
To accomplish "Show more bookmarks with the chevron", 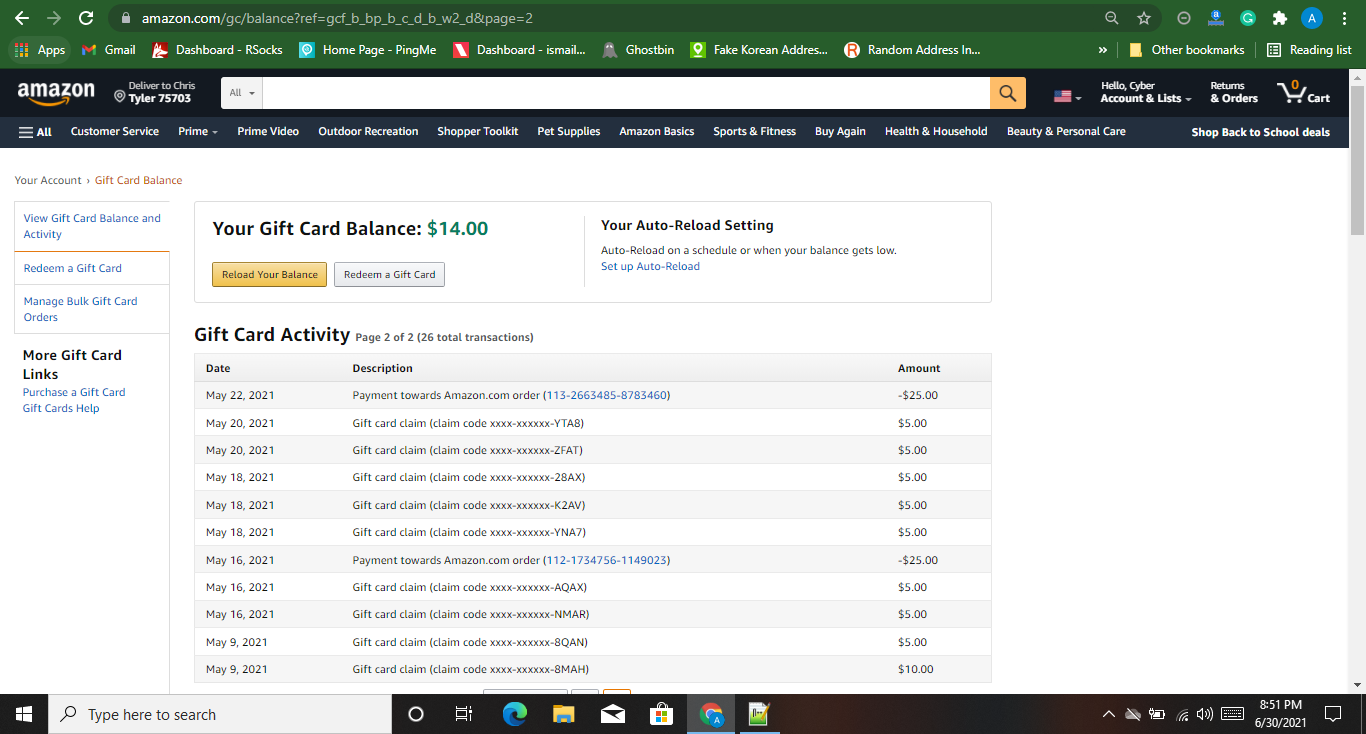I will [1103, 50].
